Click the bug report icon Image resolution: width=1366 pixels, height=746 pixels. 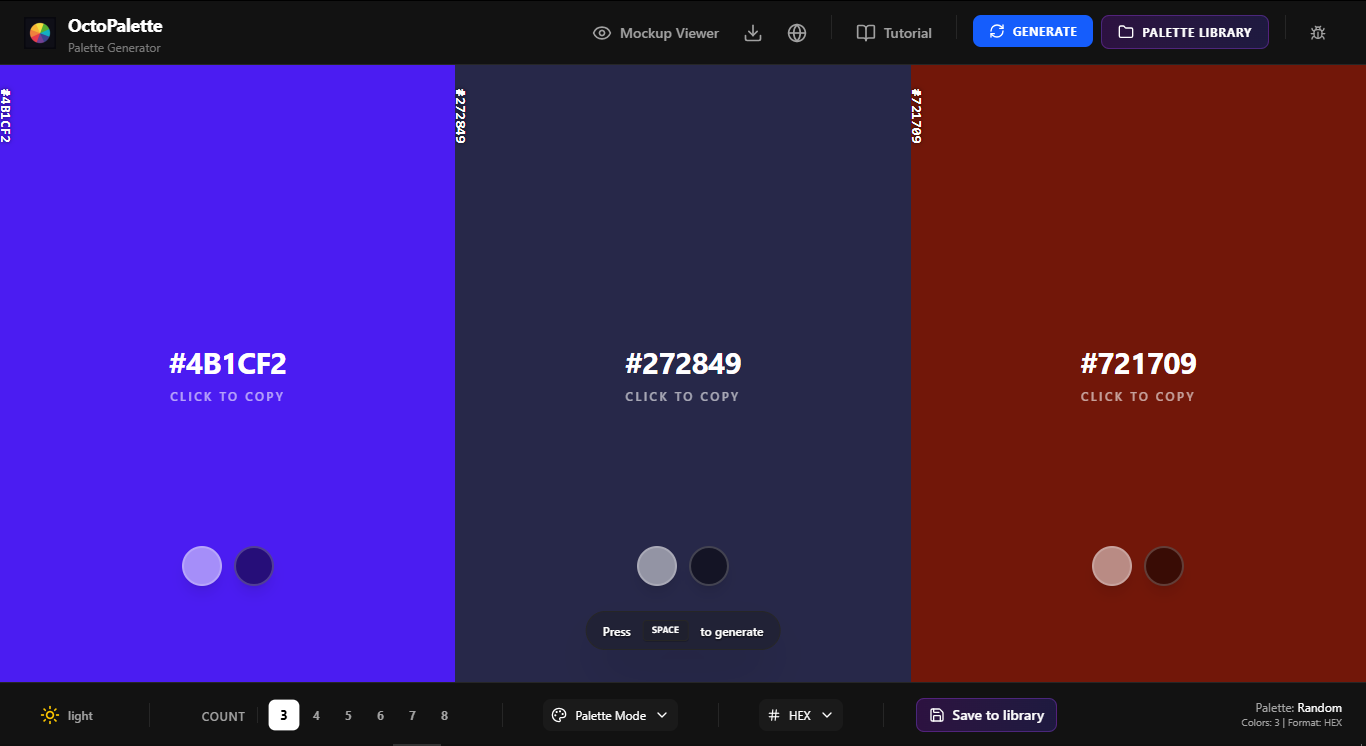coord(1318,33)
